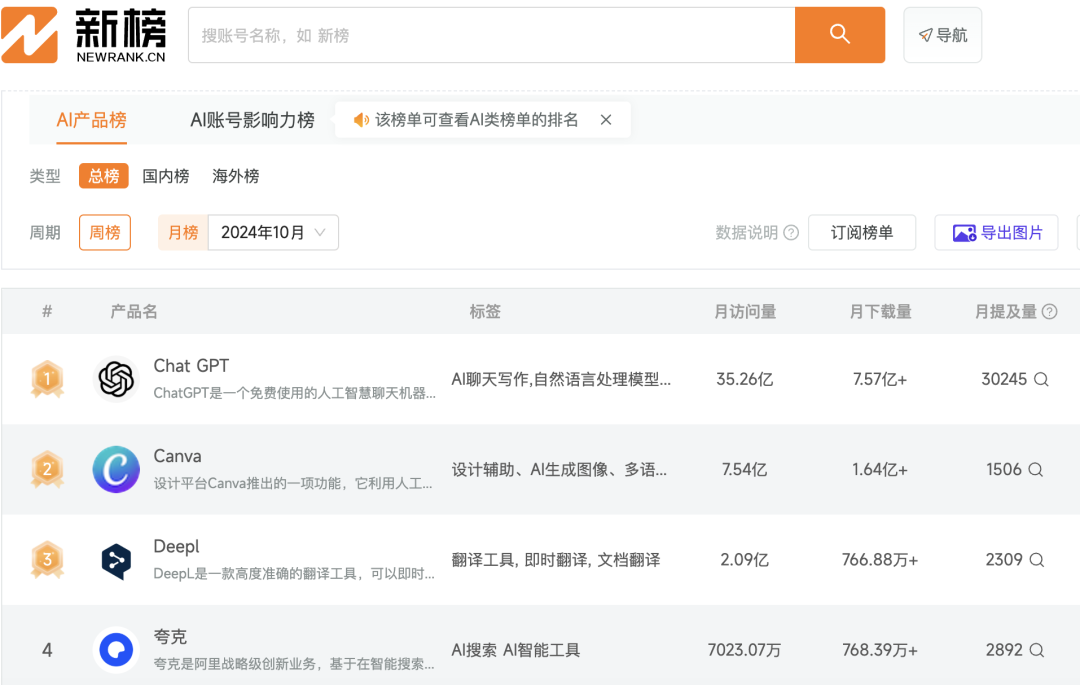1080x685 pixels.
Task: Click 夸克's 7023.07万 visits value
Action: click(745, 650)
